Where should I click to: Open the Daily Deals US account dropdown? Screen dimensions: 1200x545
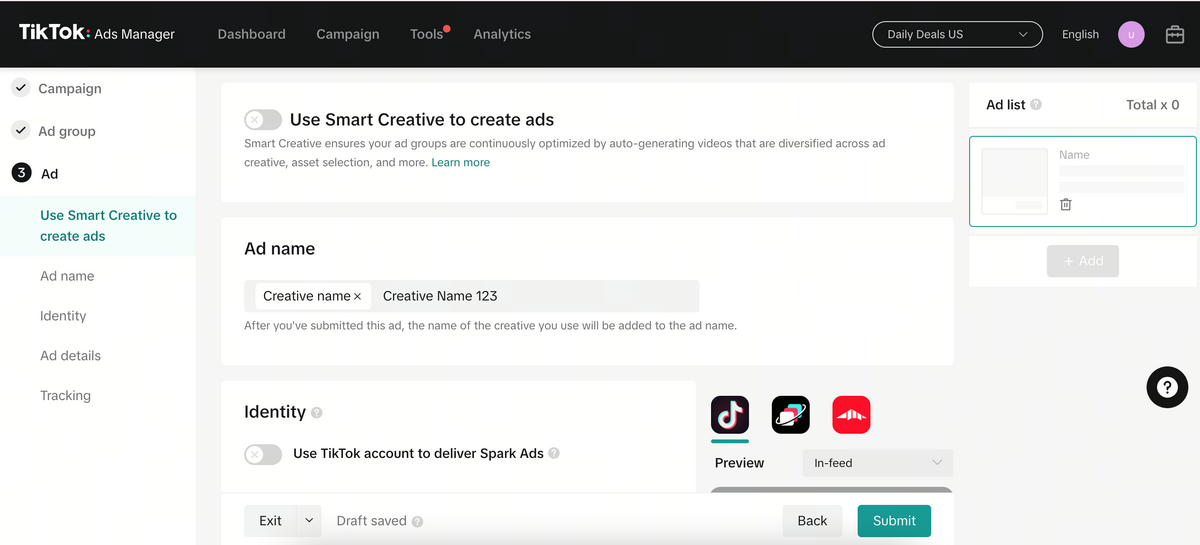click(x=957, y=34)
